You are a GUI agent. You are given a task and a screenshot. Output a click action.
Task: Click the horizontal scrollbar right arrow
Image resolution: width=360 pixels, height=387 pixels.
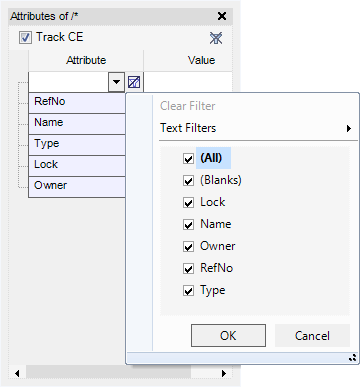click(224, 373)
